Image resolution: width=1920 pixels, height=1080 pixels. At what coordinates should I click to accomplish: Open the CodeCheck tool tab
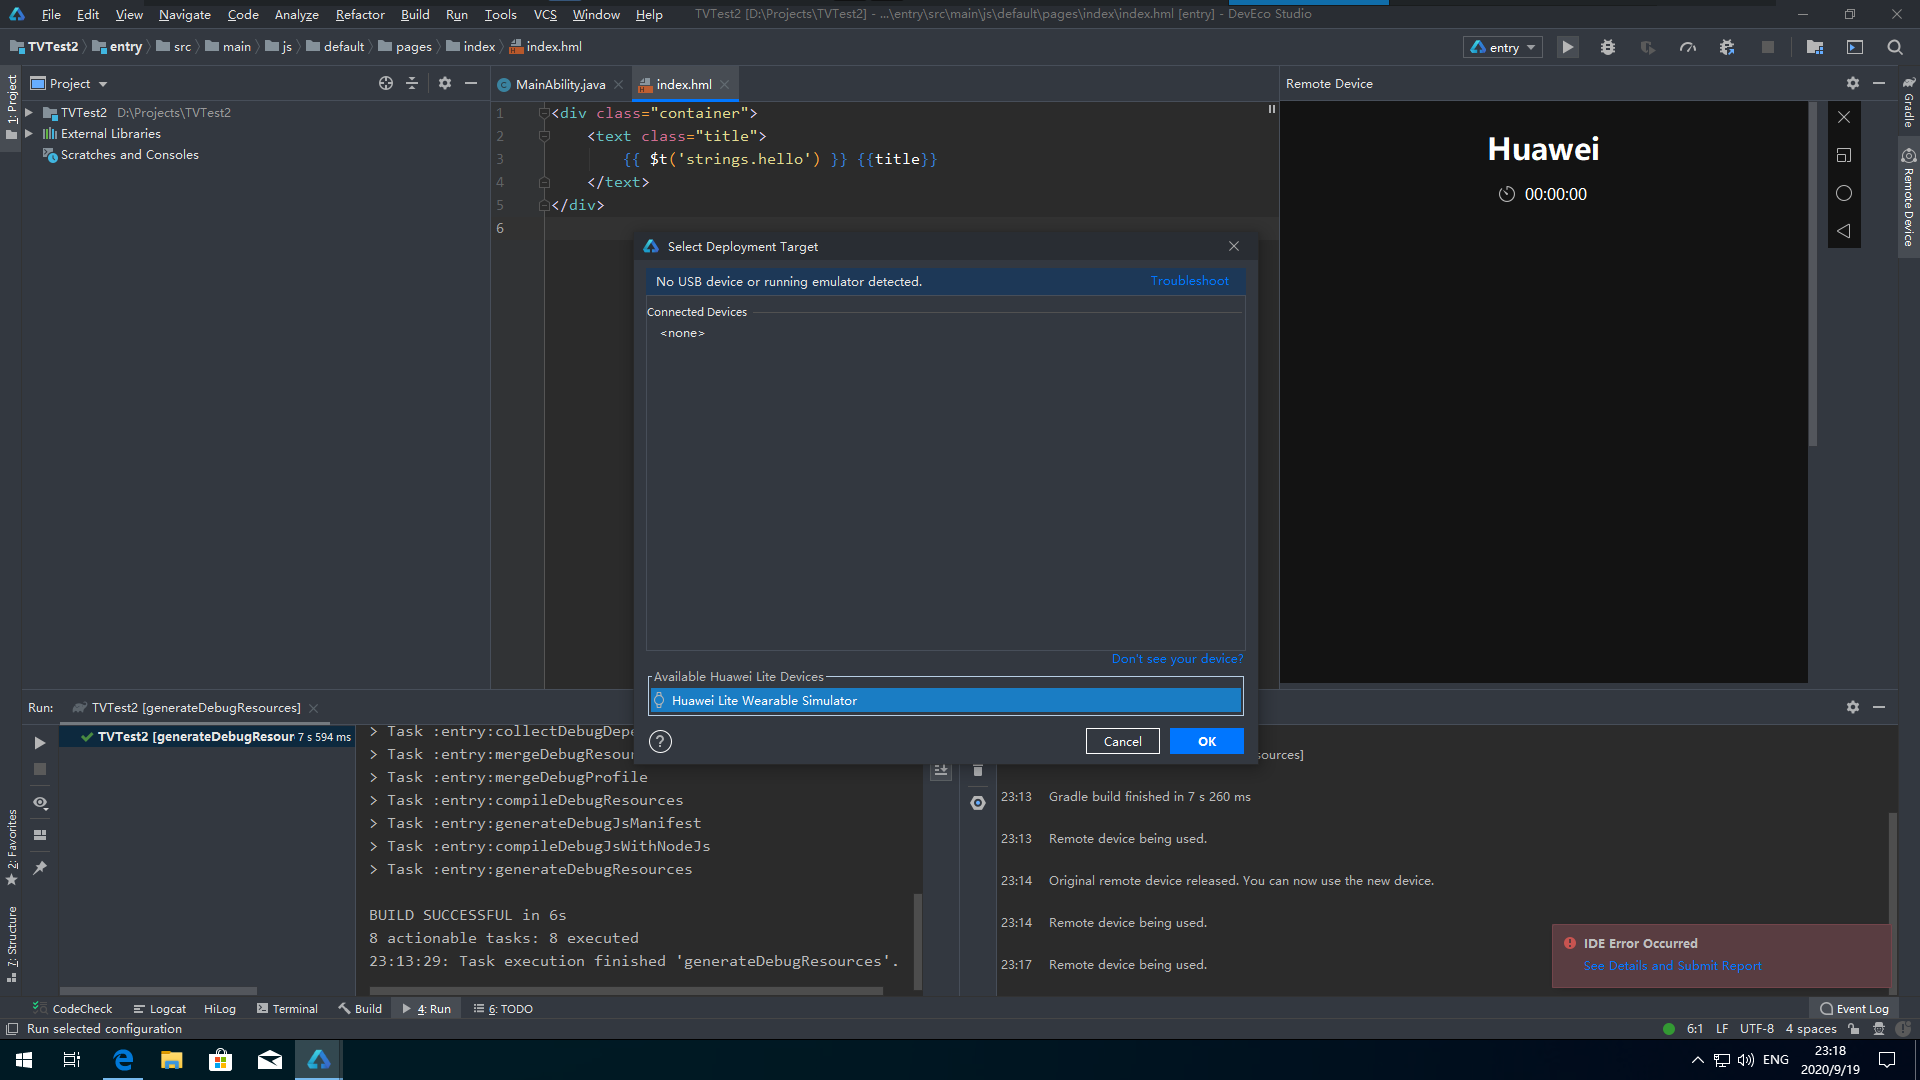[72, 1009]
